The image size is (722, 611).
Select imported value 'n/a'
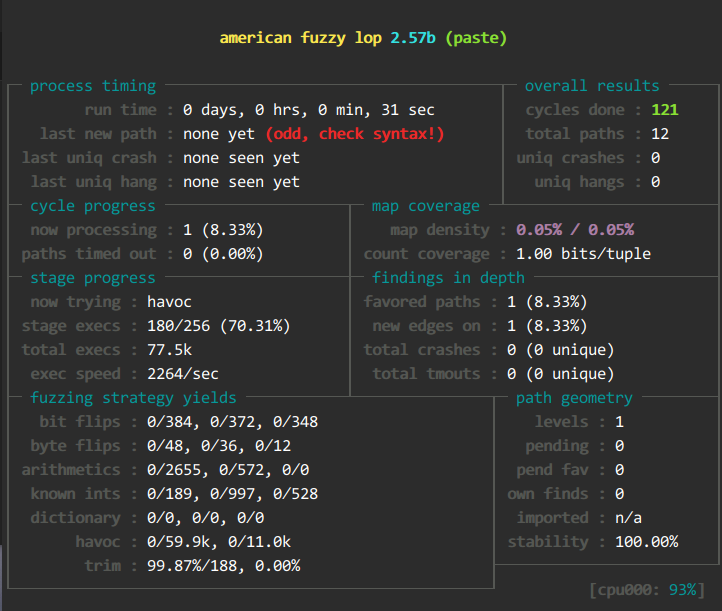pyautogui.click(x=629, y=518)
